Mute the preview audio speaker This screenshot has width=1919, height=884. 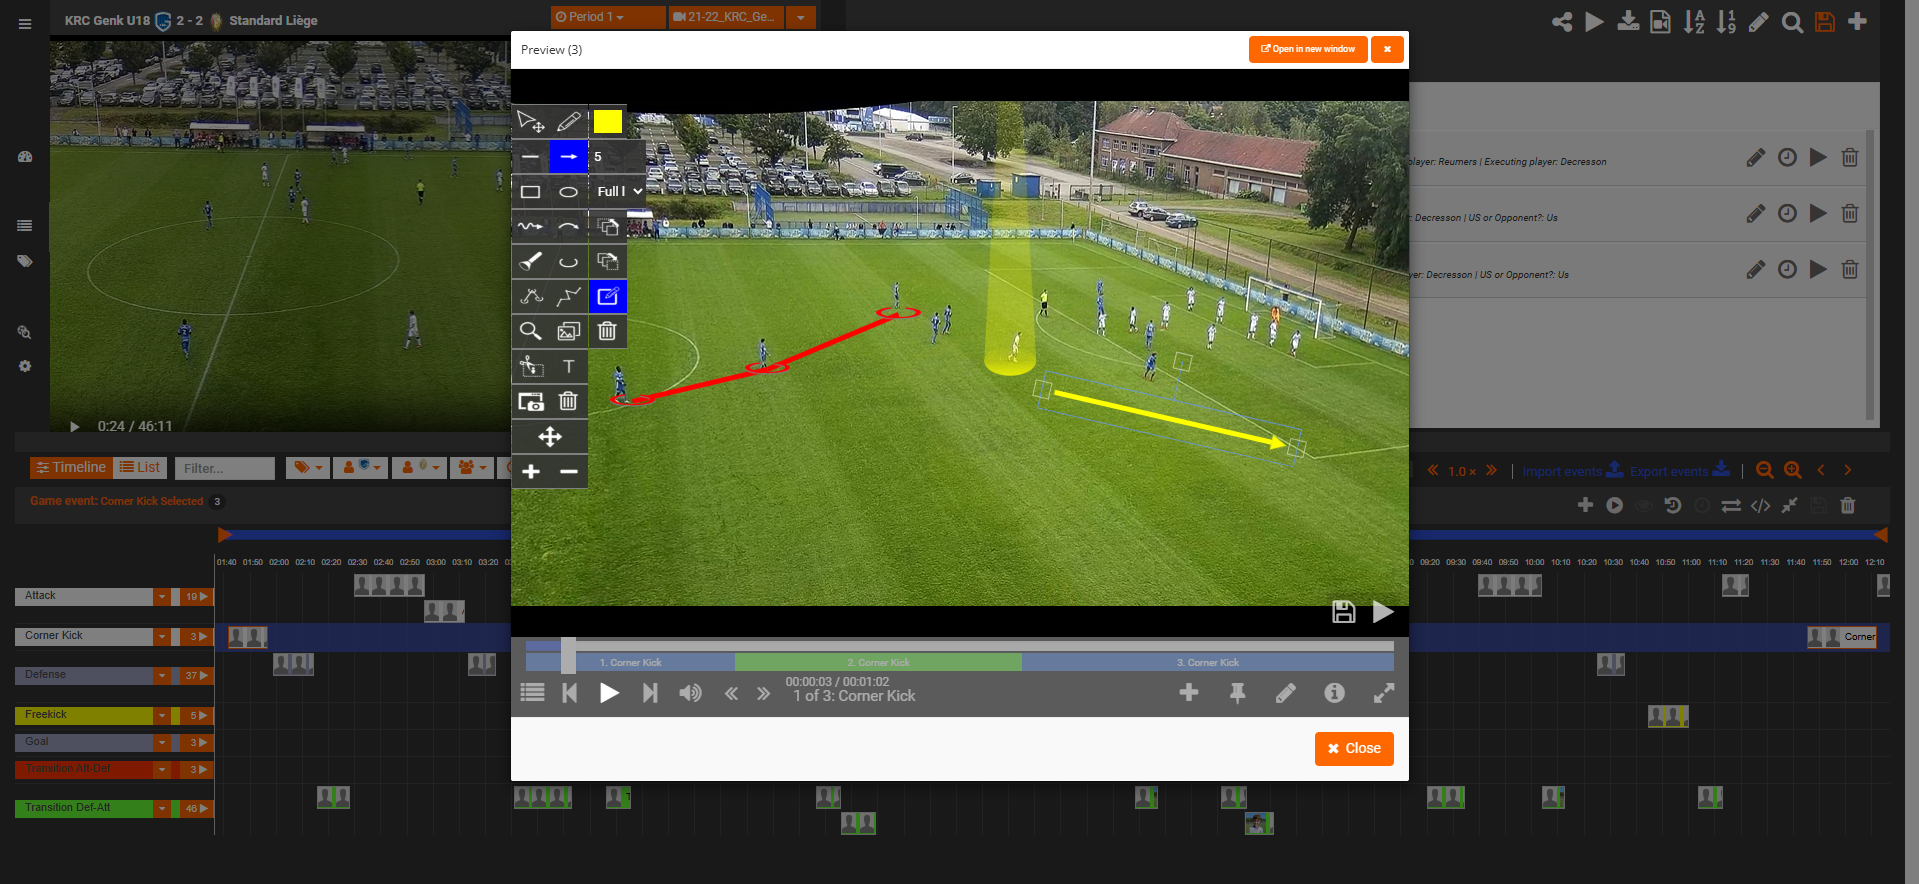690,693
